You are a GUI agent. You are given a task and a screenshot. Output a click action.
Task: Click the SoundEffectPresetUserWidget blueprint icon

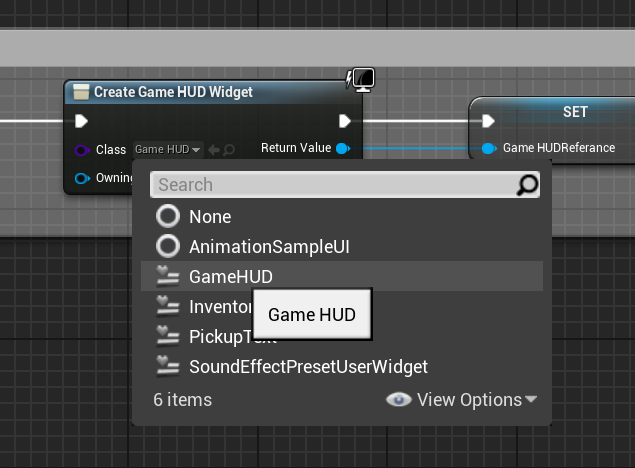pos(168,366)
